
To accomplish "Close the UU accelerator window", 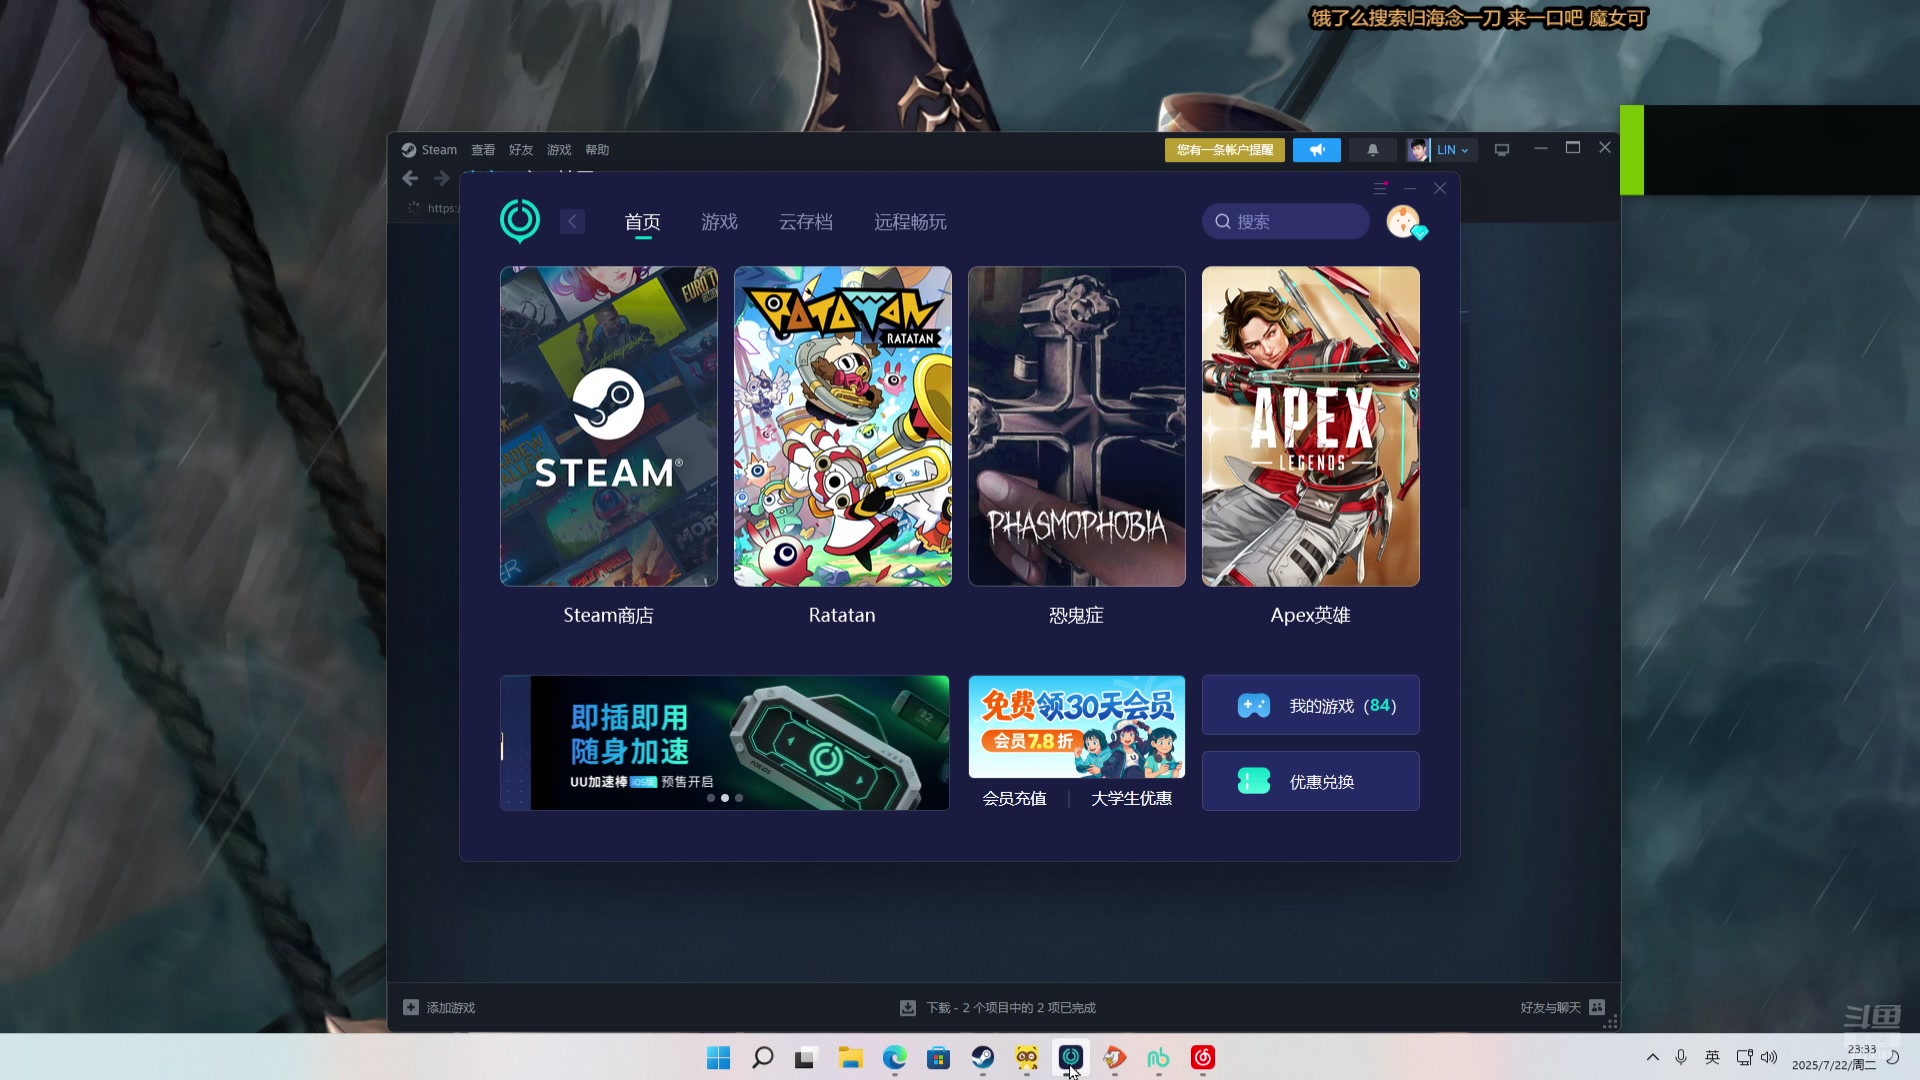I will (1440, 188).
